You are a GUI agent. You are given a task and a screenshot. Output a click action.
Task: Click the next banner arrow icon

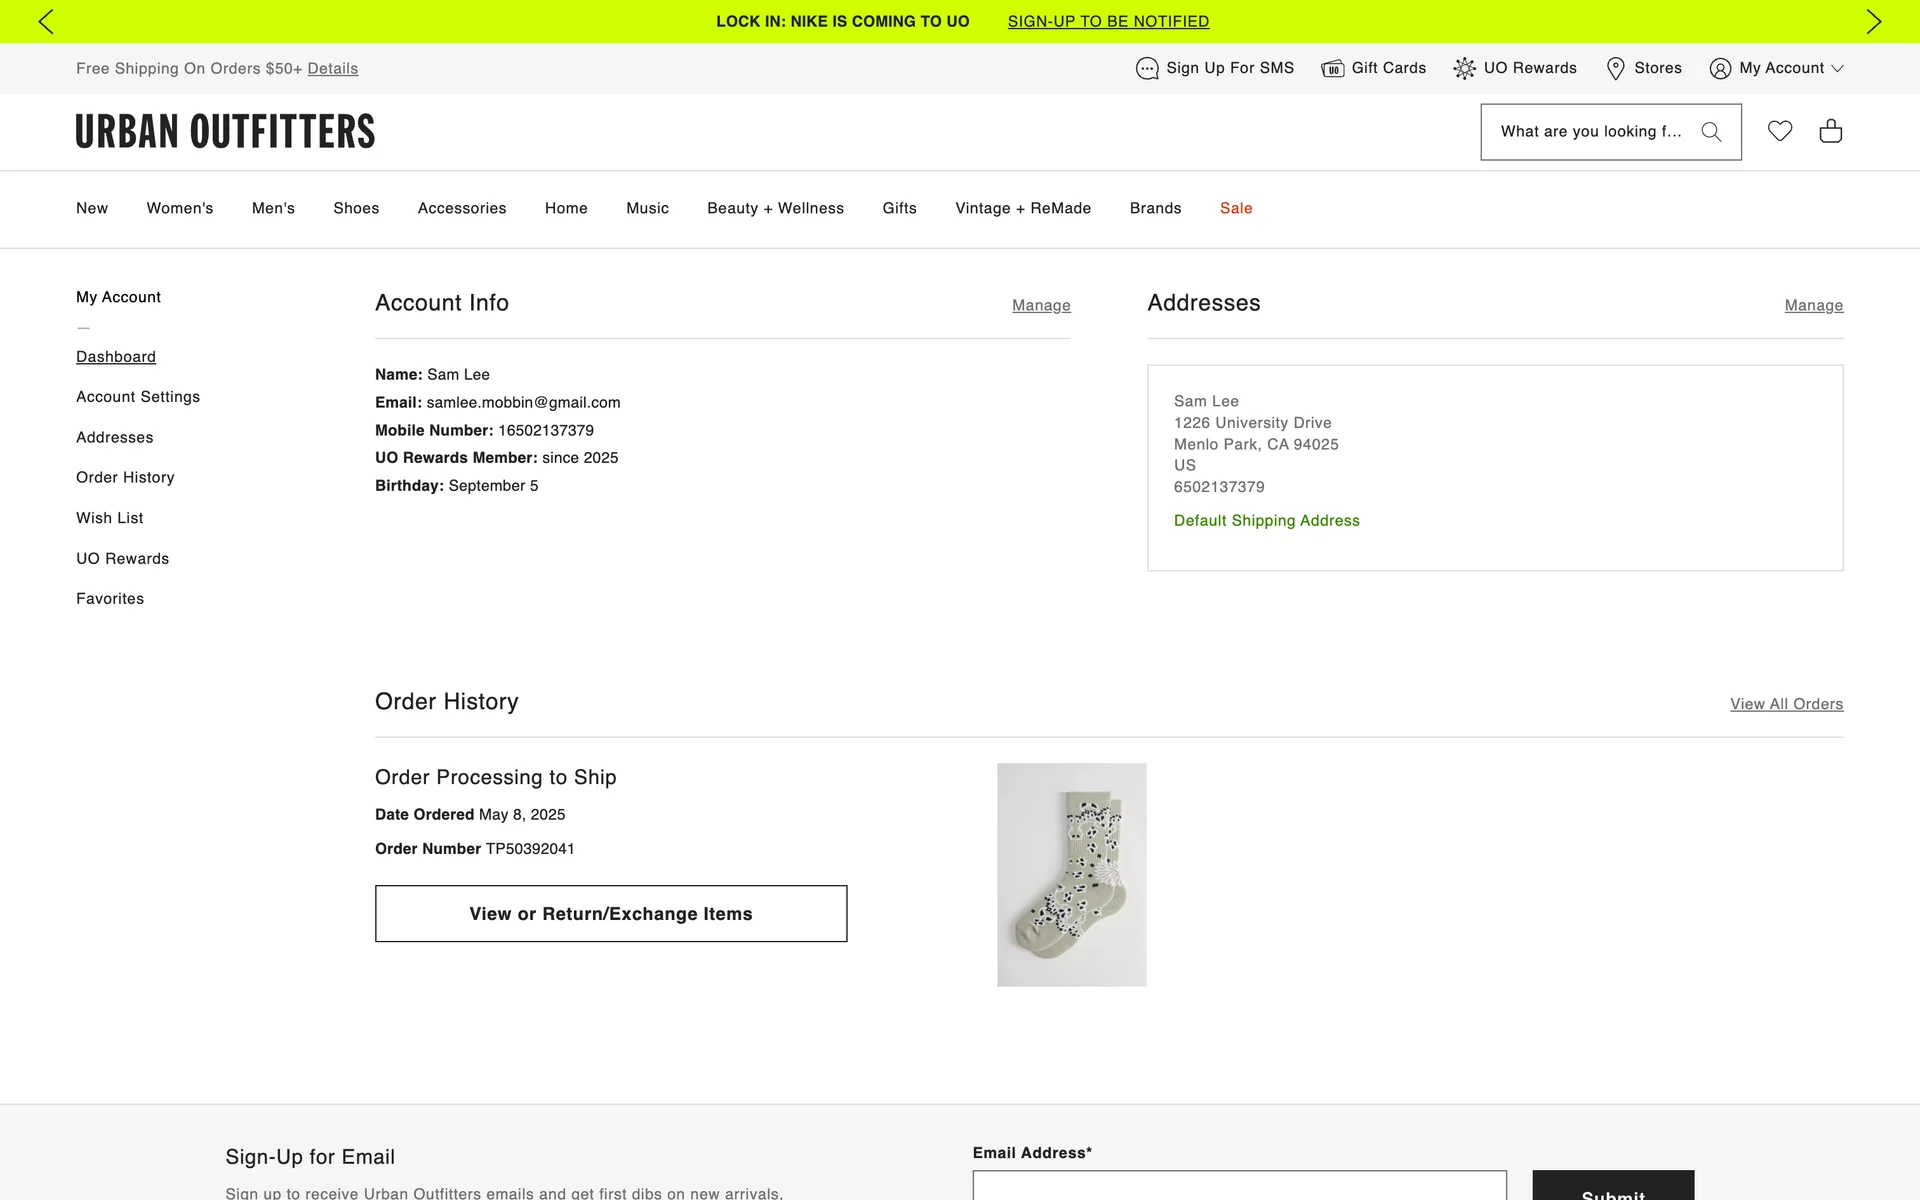(x=1873, y=22)
